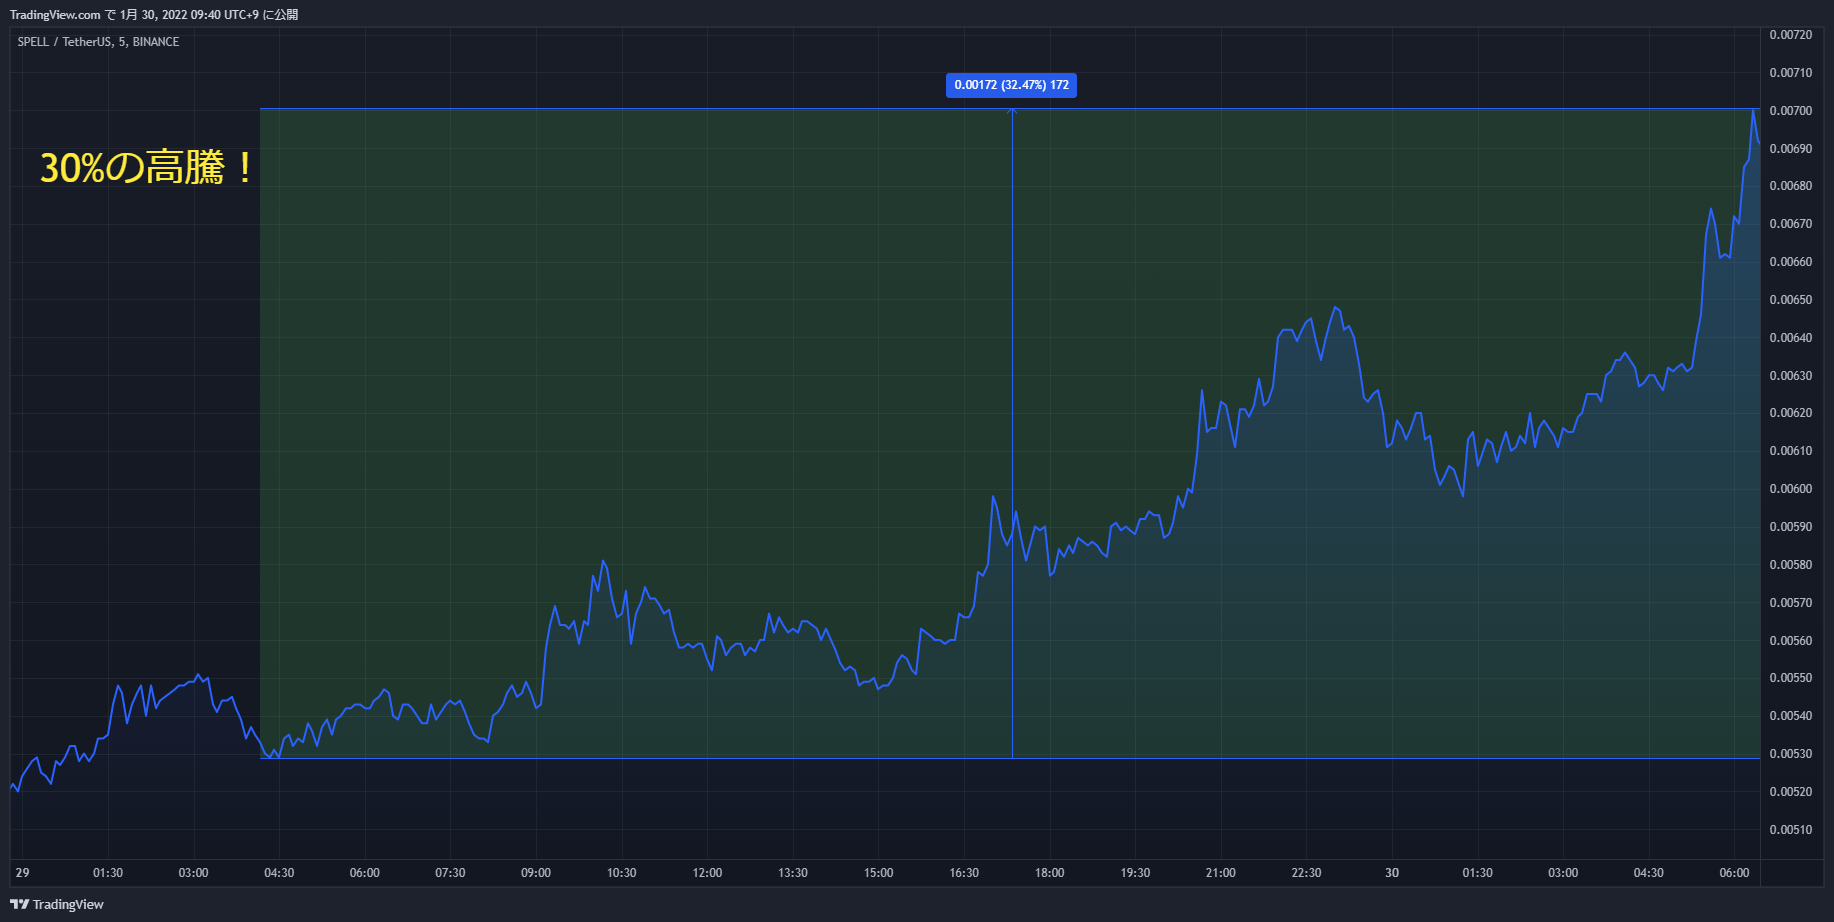Click price label 0.00510 on price axis
1834x922 pixels.
(1790, 830)
